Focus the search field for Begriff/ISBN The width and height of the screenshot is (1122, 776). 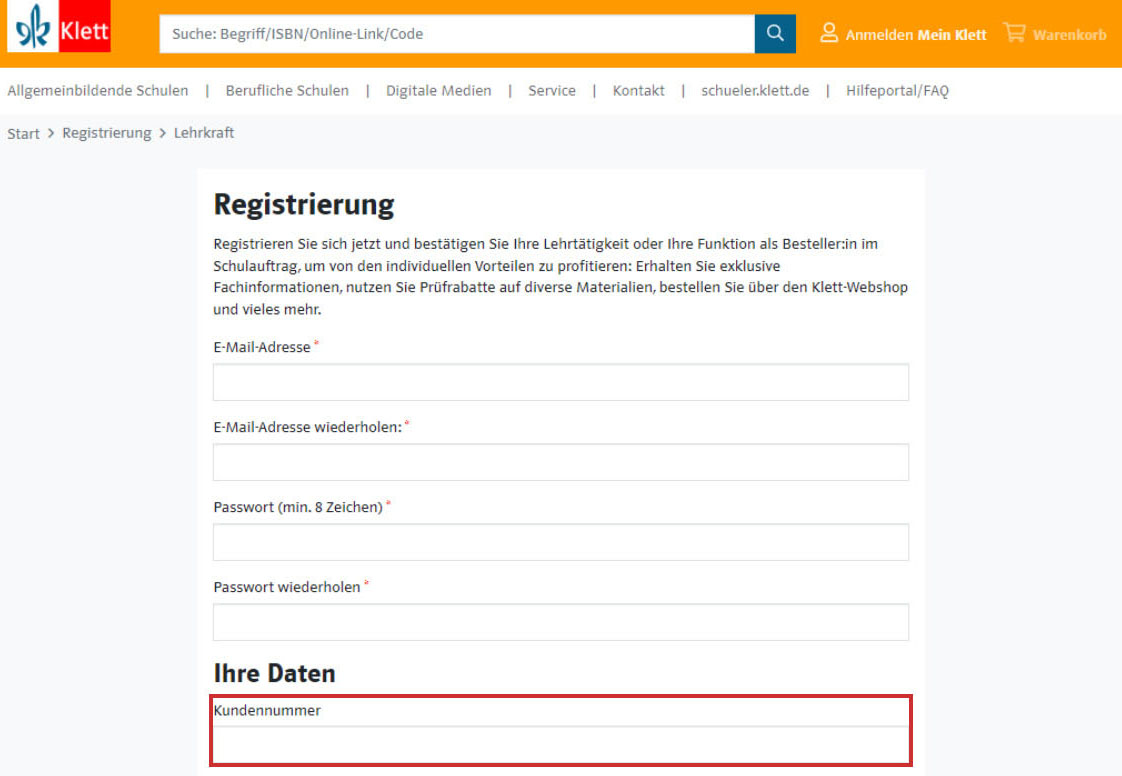(457, 34)
